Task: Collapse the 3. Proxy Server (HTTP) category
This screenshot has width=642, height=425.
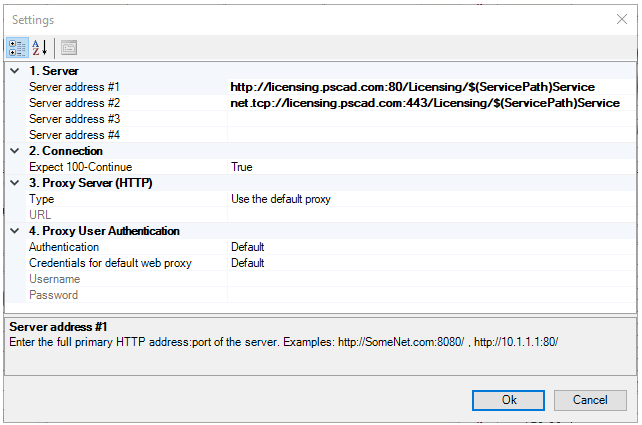Action: (x=14, y=183)
